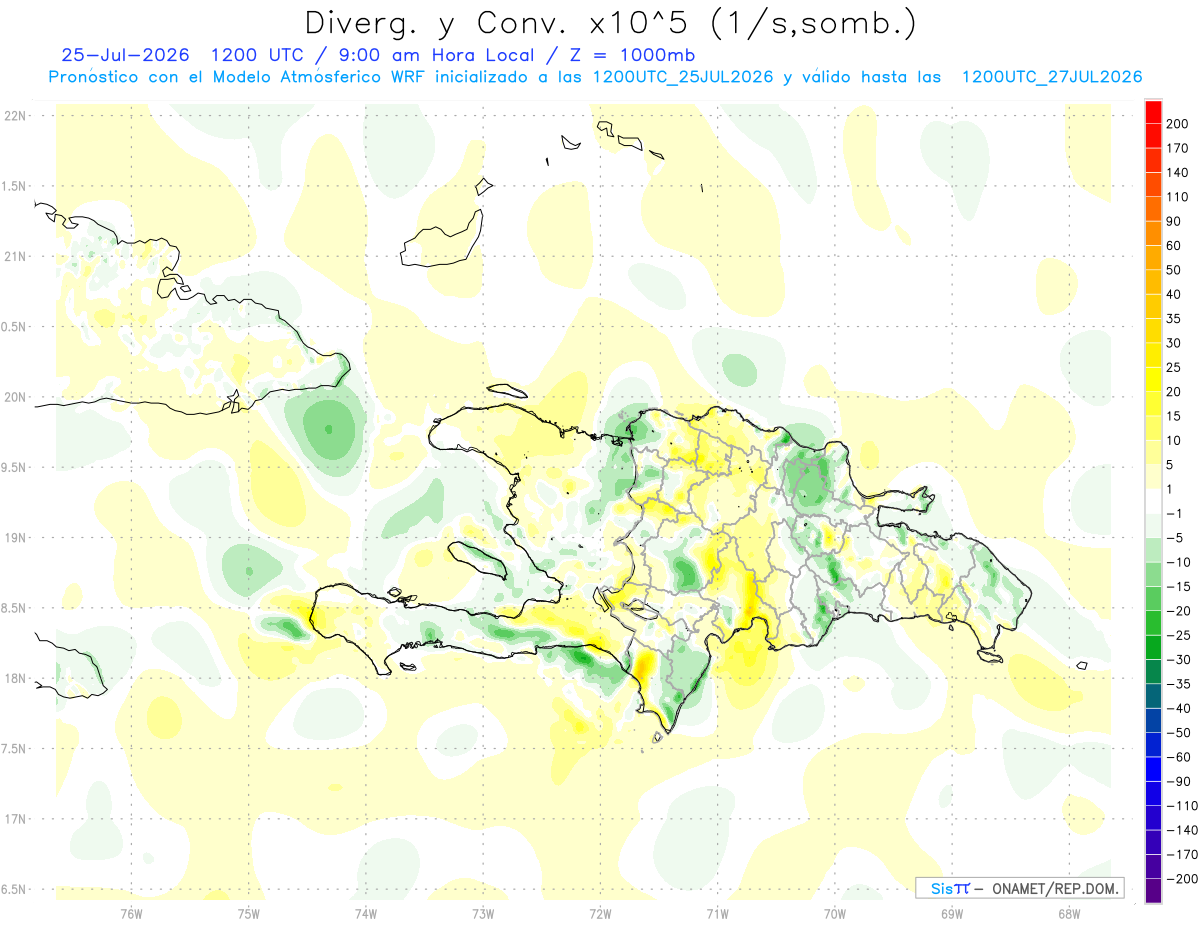Click the "1200UTC_25JUL2026" initialization timestamp
1200x927 pixels.
click(x=683, y=77)
